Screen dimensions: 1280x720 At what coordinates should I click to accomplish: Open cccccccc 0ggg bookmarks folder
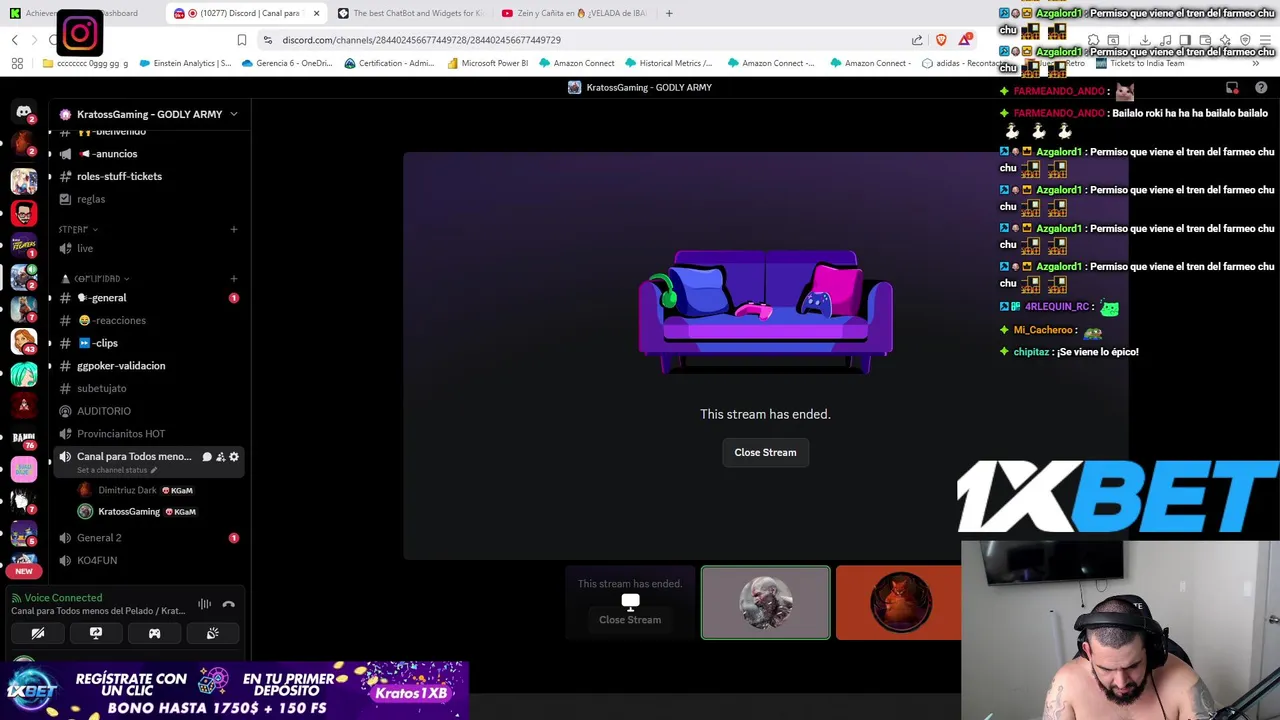(x=86, y=63)
